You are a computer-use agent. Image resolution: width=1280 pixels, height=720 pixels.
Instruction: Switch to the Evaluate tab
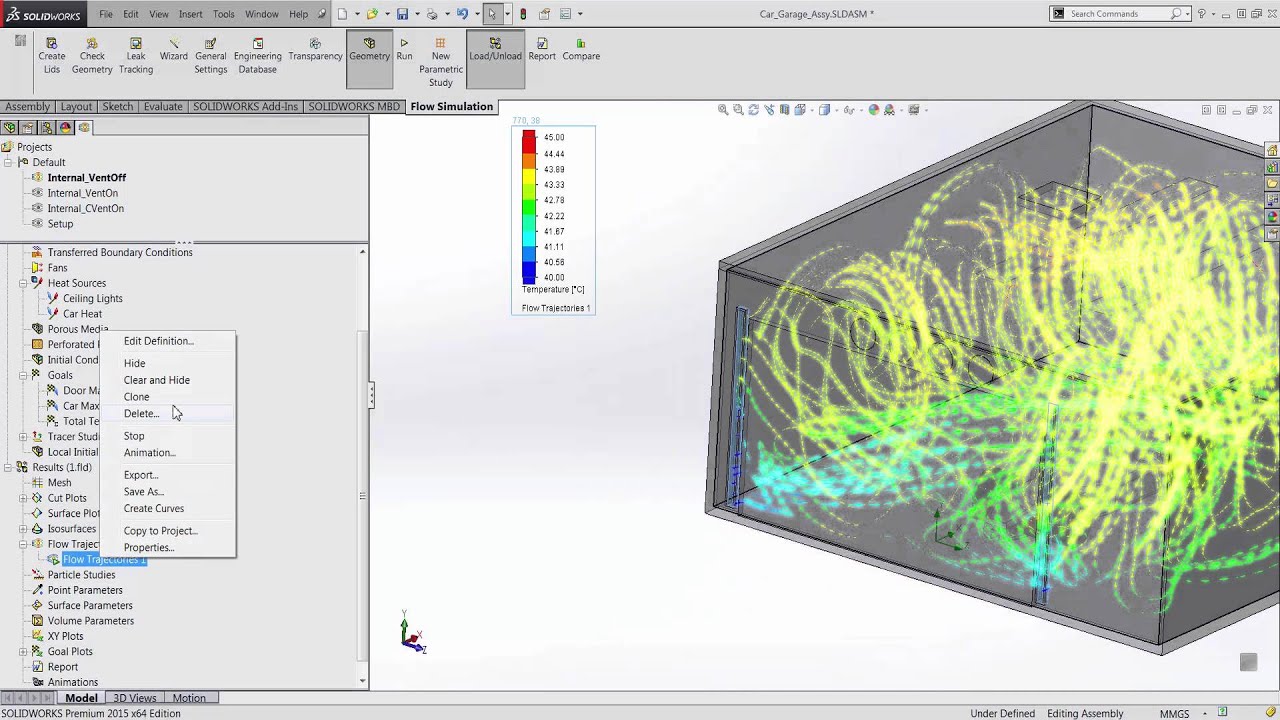pyautogui.click(x=163, y=106)
